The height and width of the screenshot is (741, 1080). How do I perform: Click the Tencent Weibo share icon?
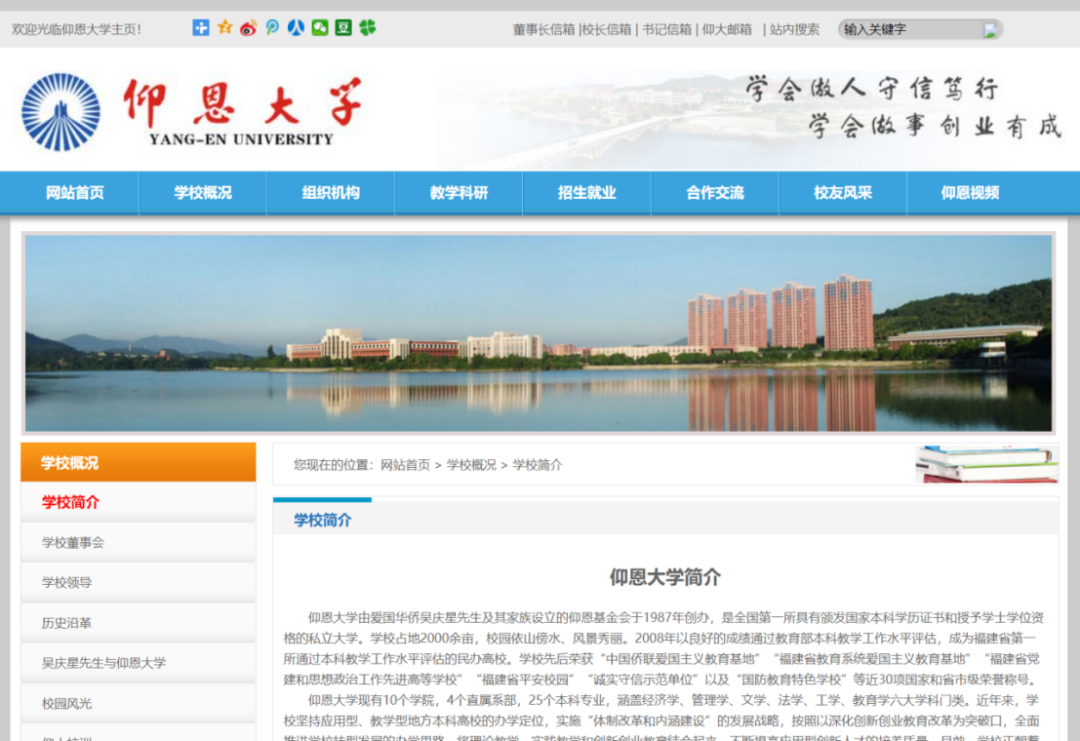[272, 28]
